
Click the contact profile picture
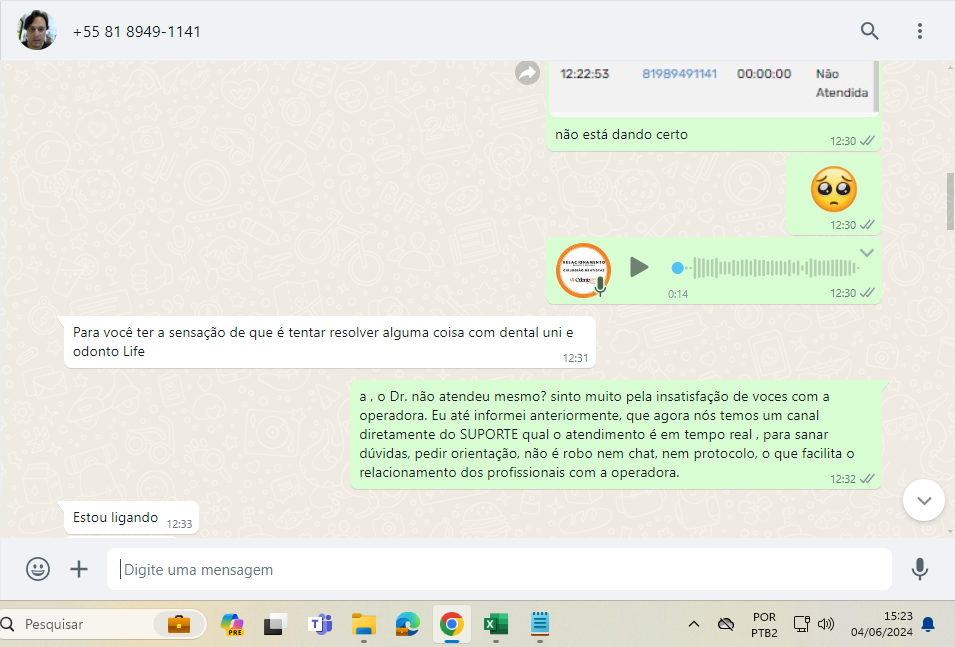(x=36, y=31)
